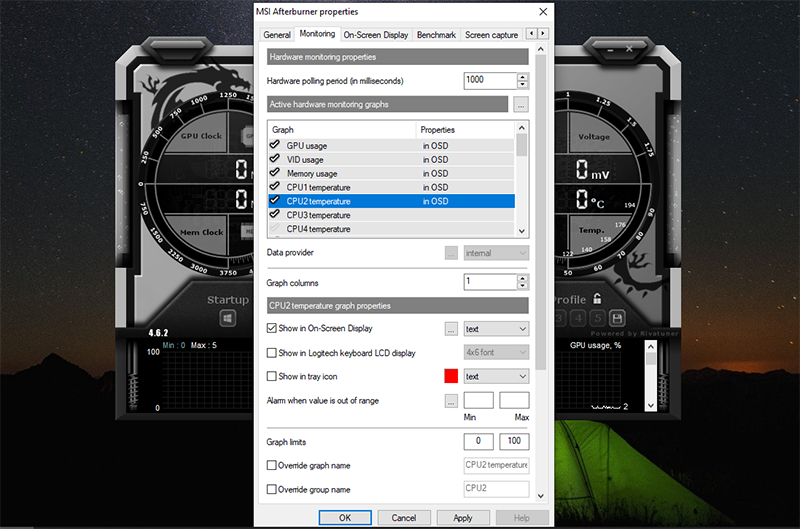Increase the graph columns count
Screen dimensions: 800x529
tap(522, 279)
